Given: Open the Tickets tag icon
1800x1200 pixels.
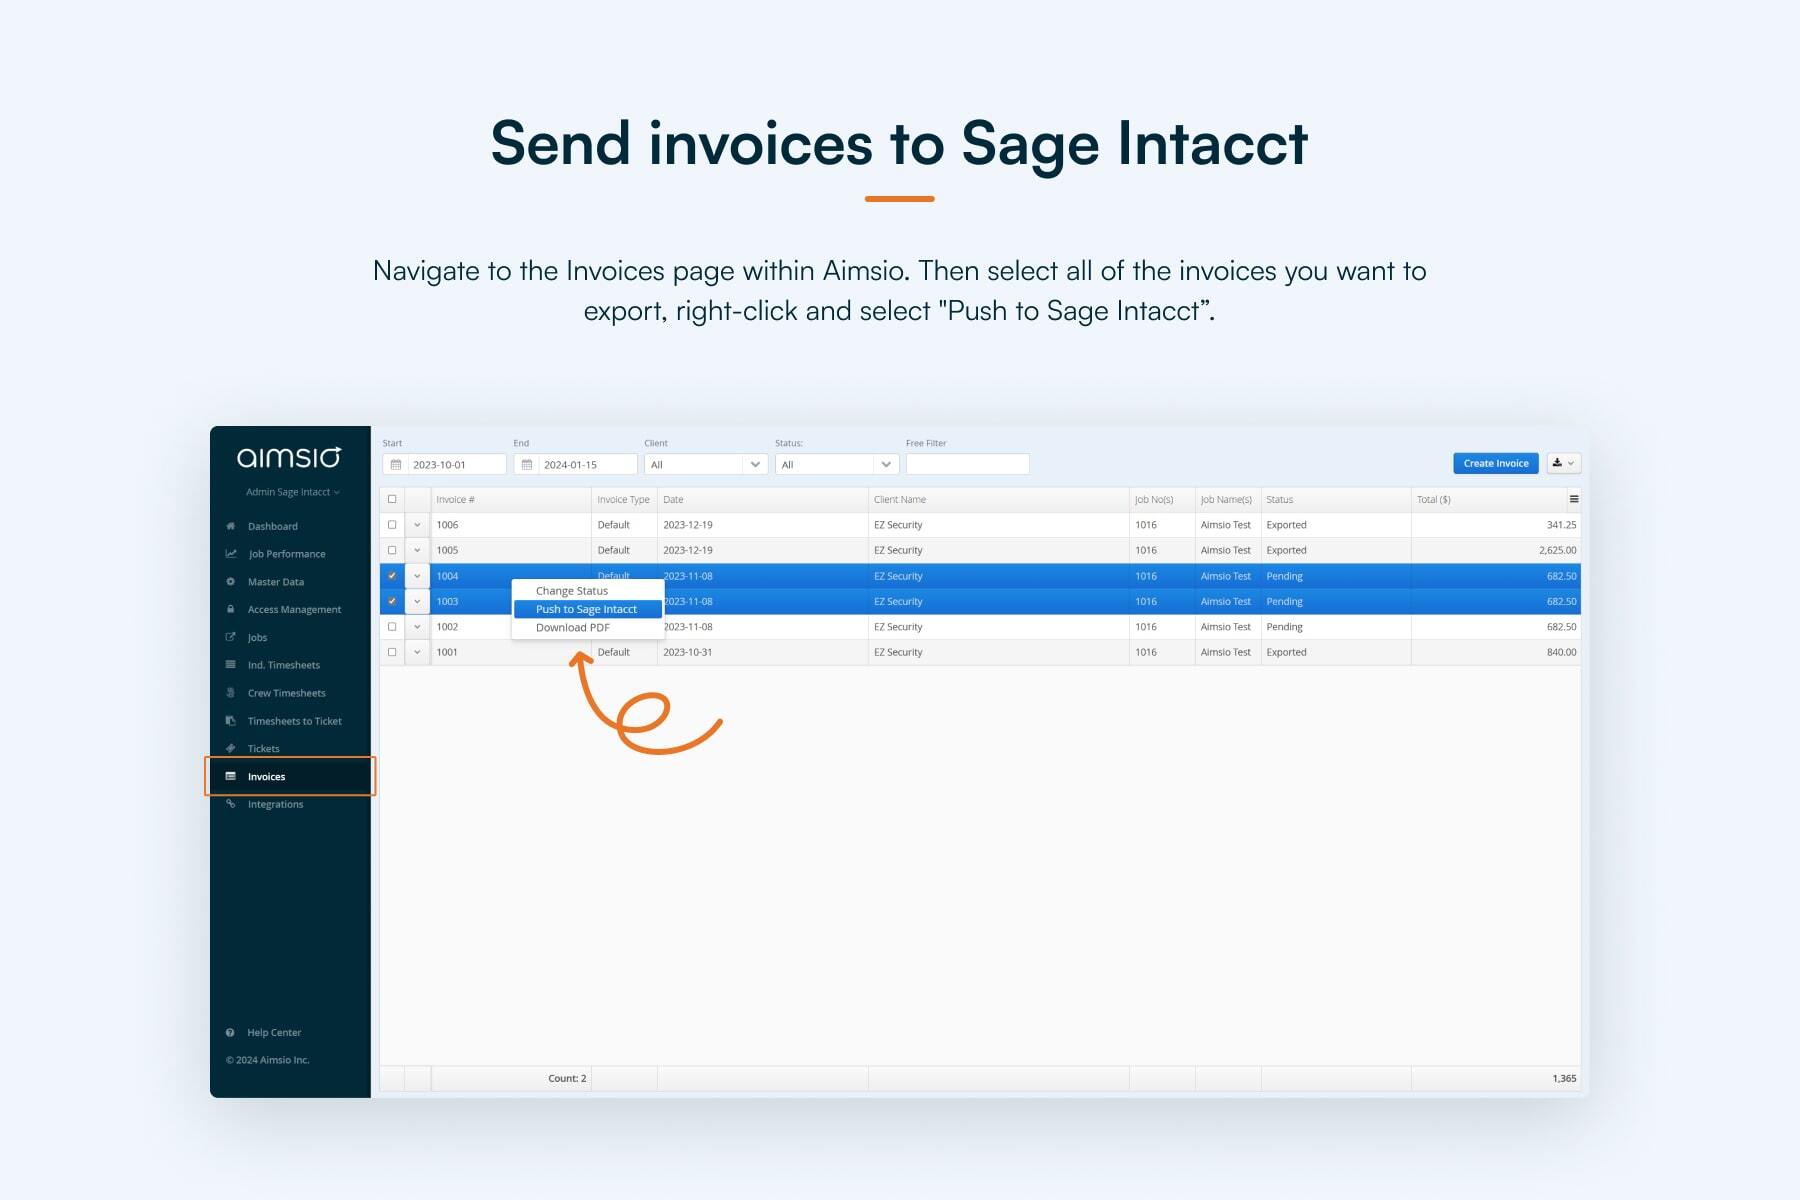Looking at the screenshot, I should [231, 748].
